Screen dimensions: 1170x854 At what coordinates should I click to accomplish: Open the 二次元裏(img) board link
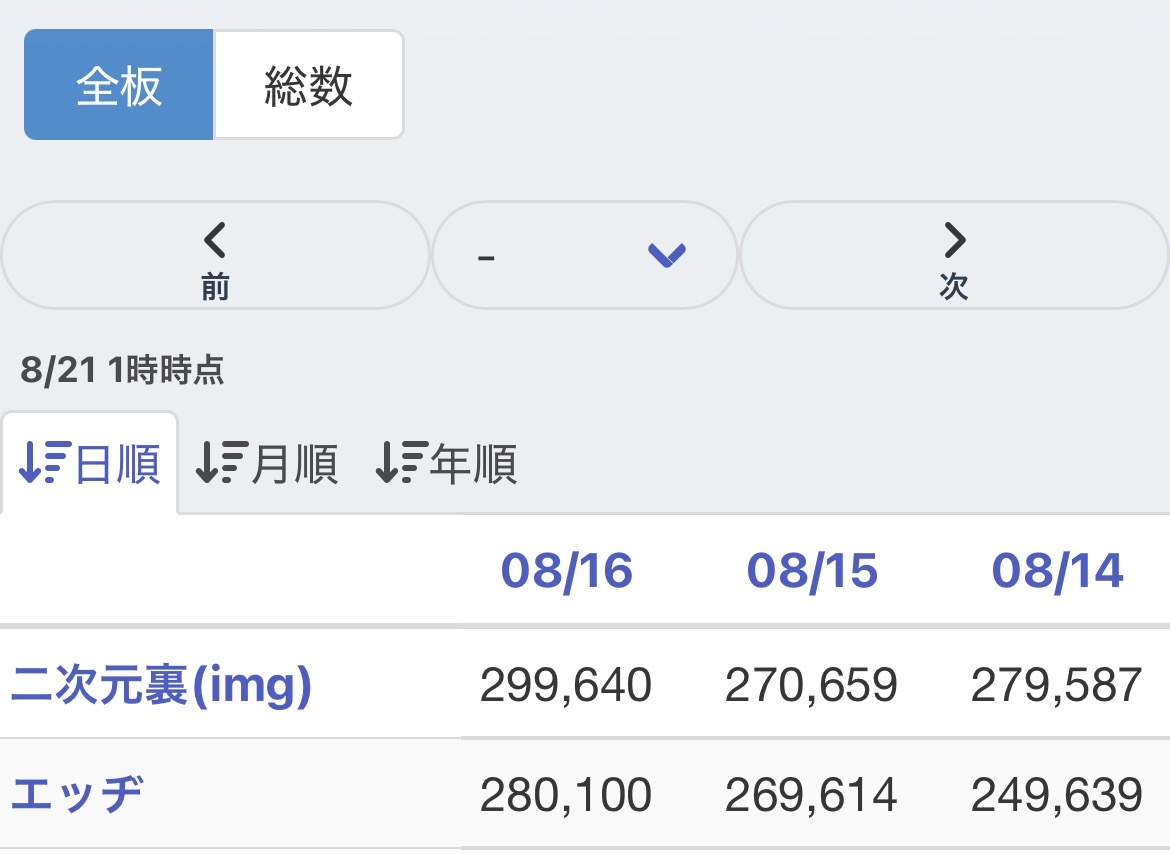click(x=160, y=685)
